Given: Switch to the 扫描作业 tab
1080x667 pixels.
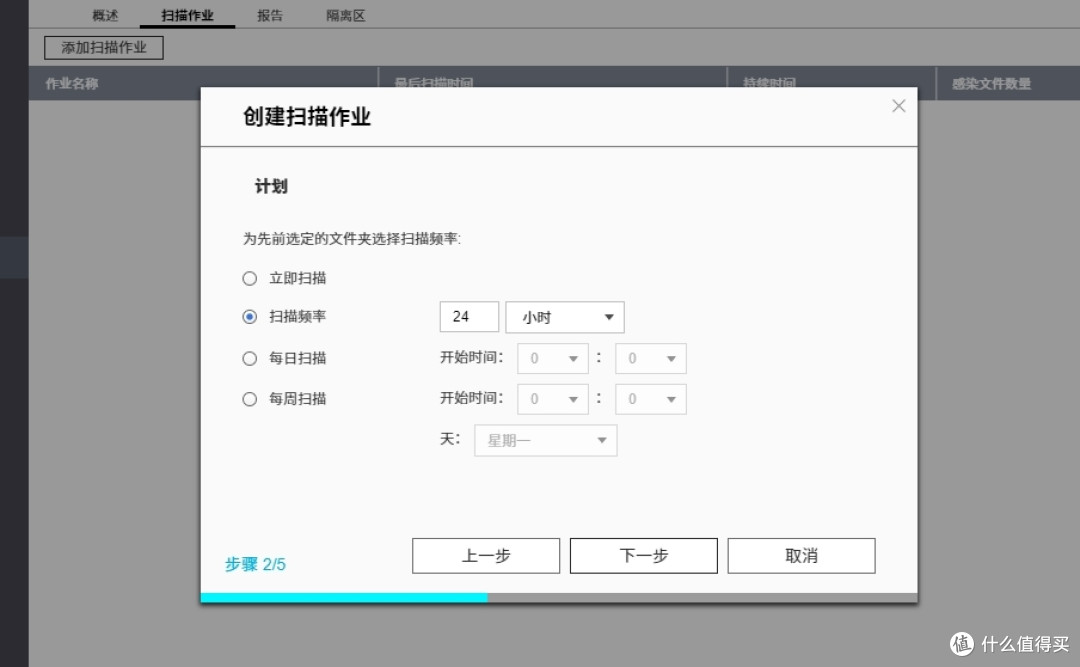Looking at the screenshot, I should (187, 15).
